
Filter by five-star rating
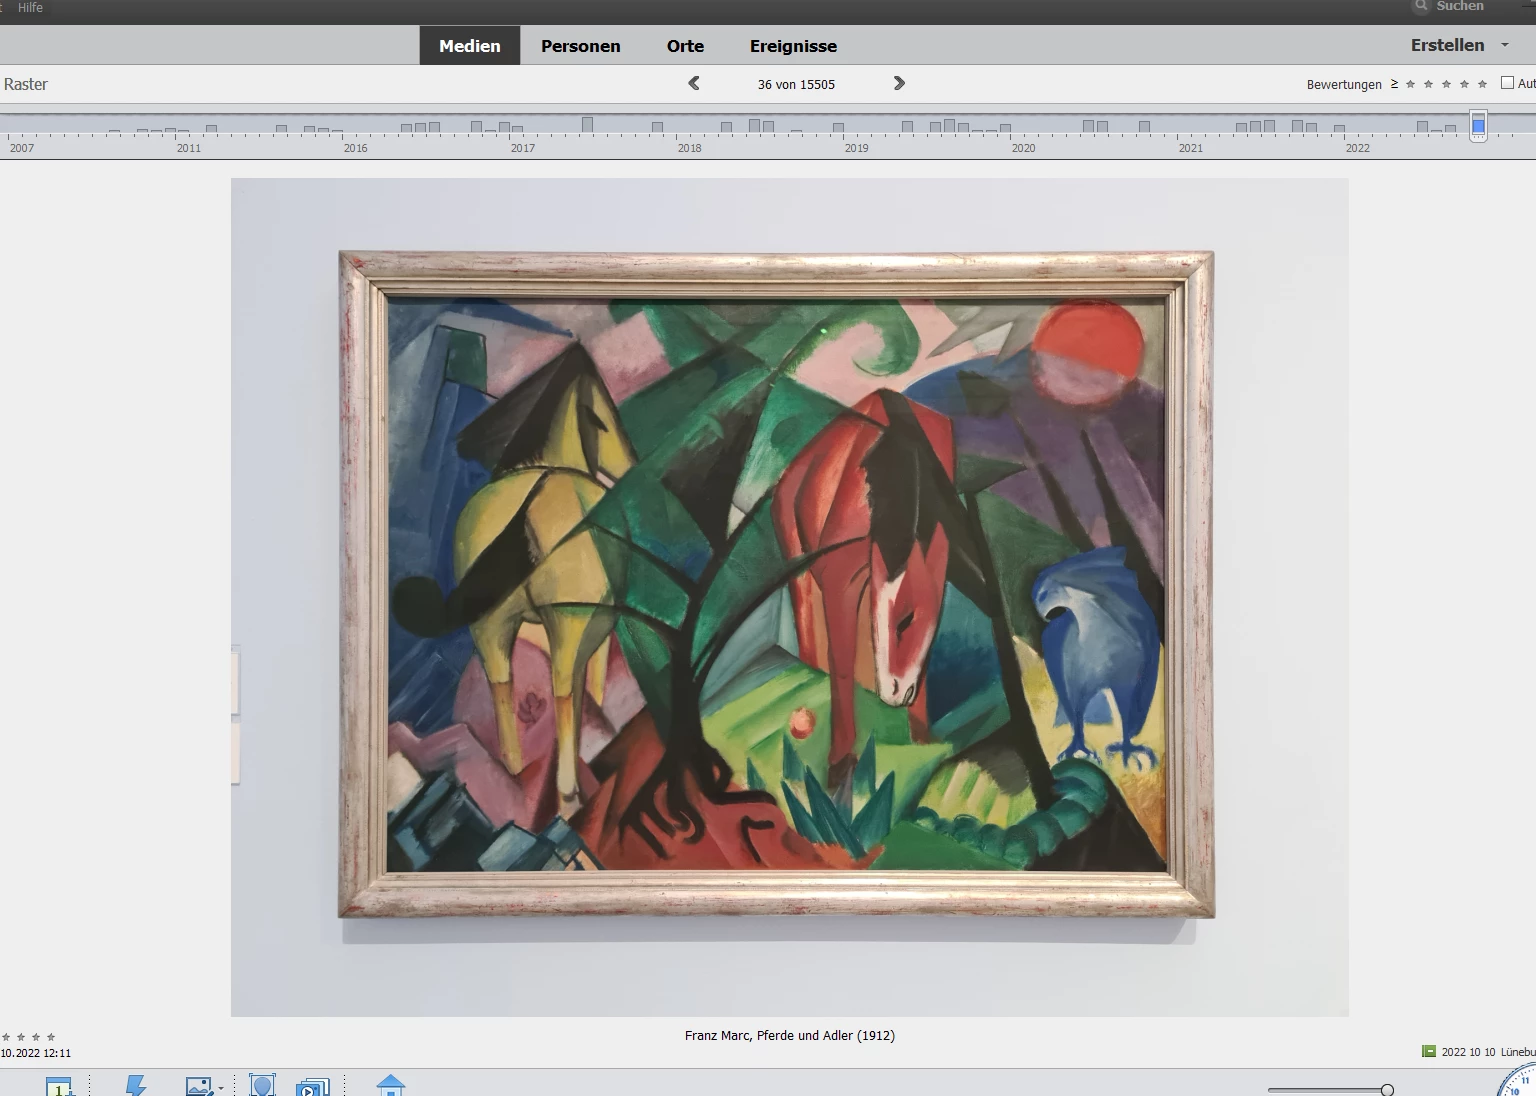tap(1482, 84)
